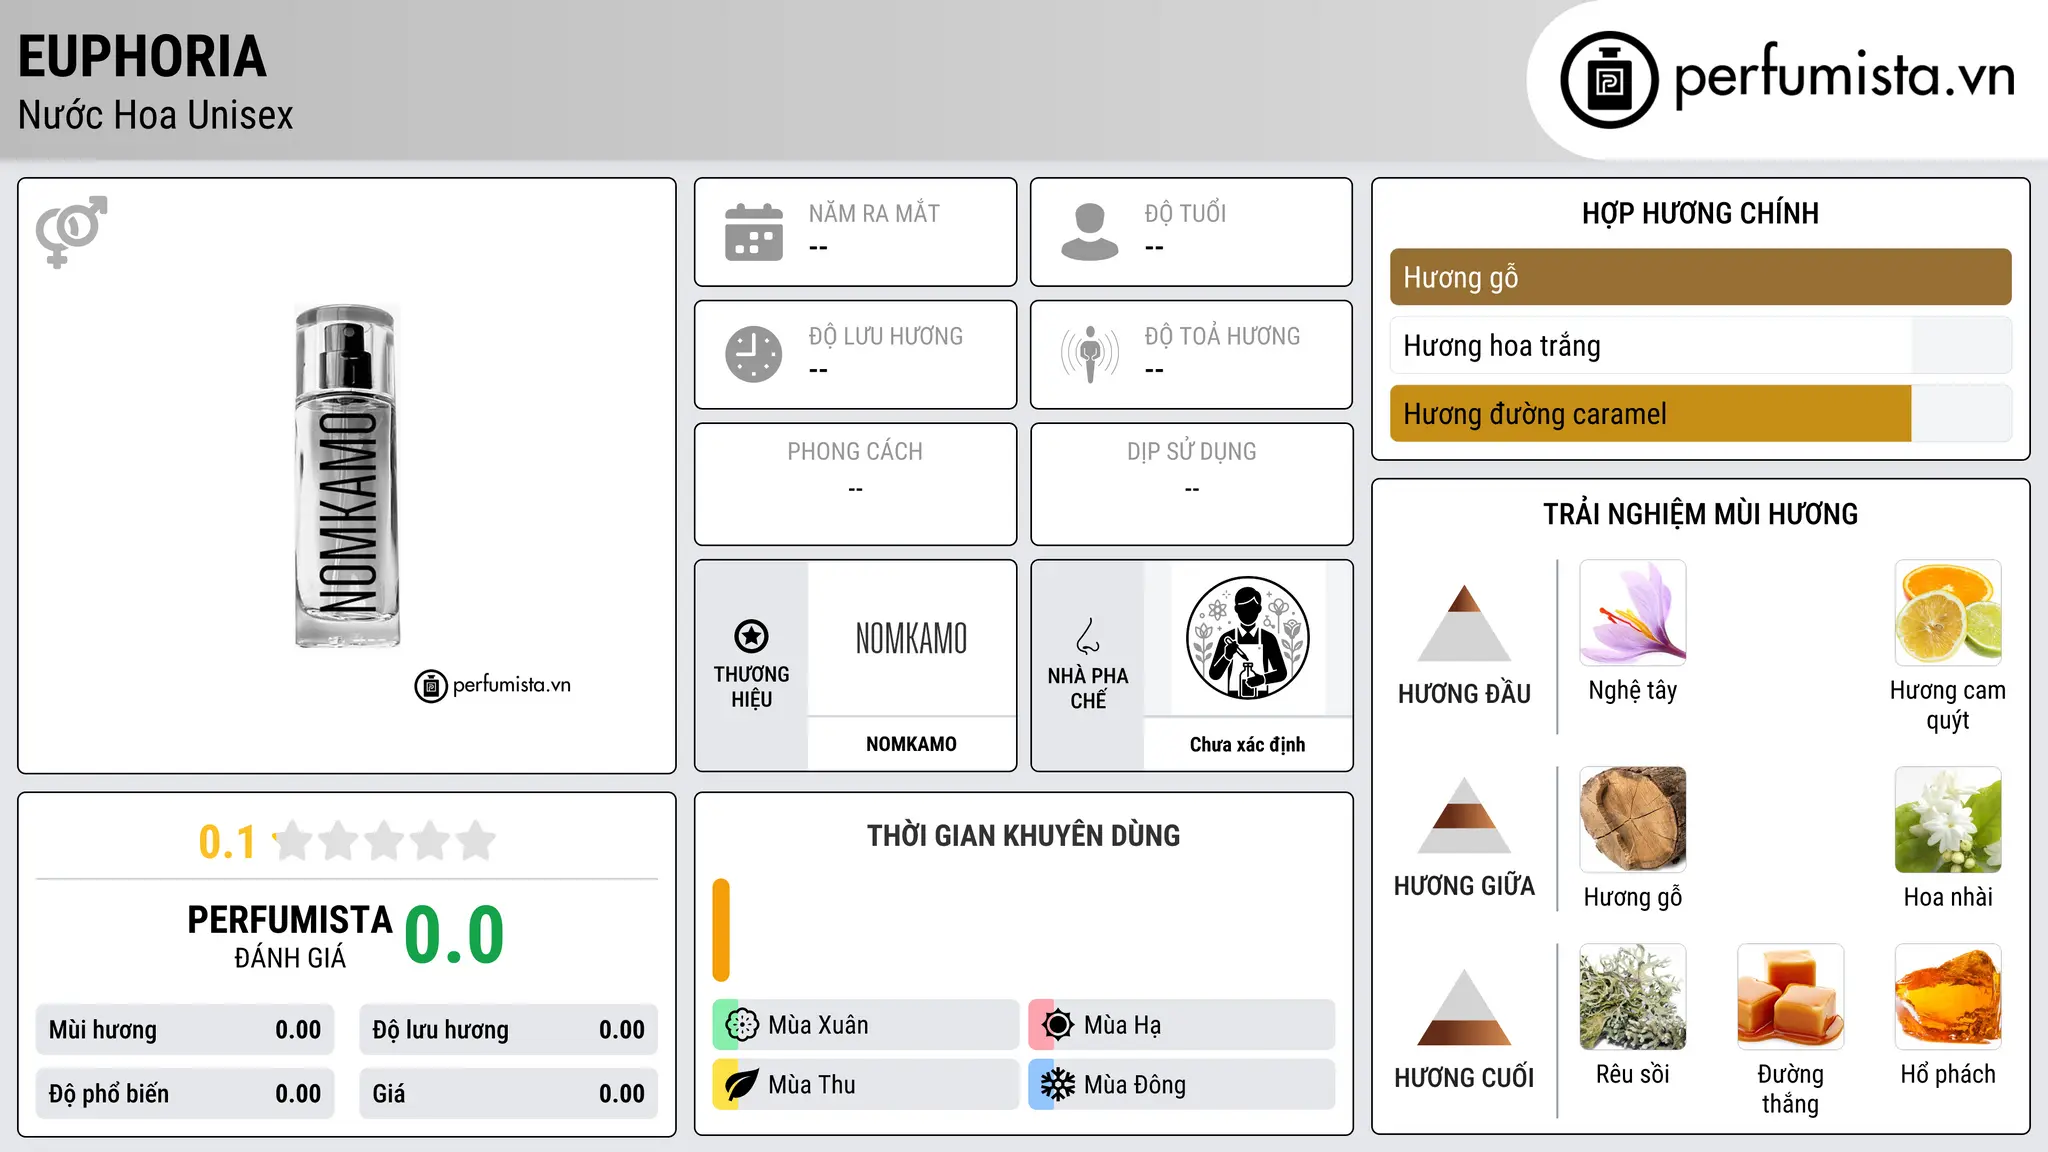Click the Thời Gian Khuyên Dùng heading
This screenshot has width=2048, height=1152.
tap(1023, 835)
